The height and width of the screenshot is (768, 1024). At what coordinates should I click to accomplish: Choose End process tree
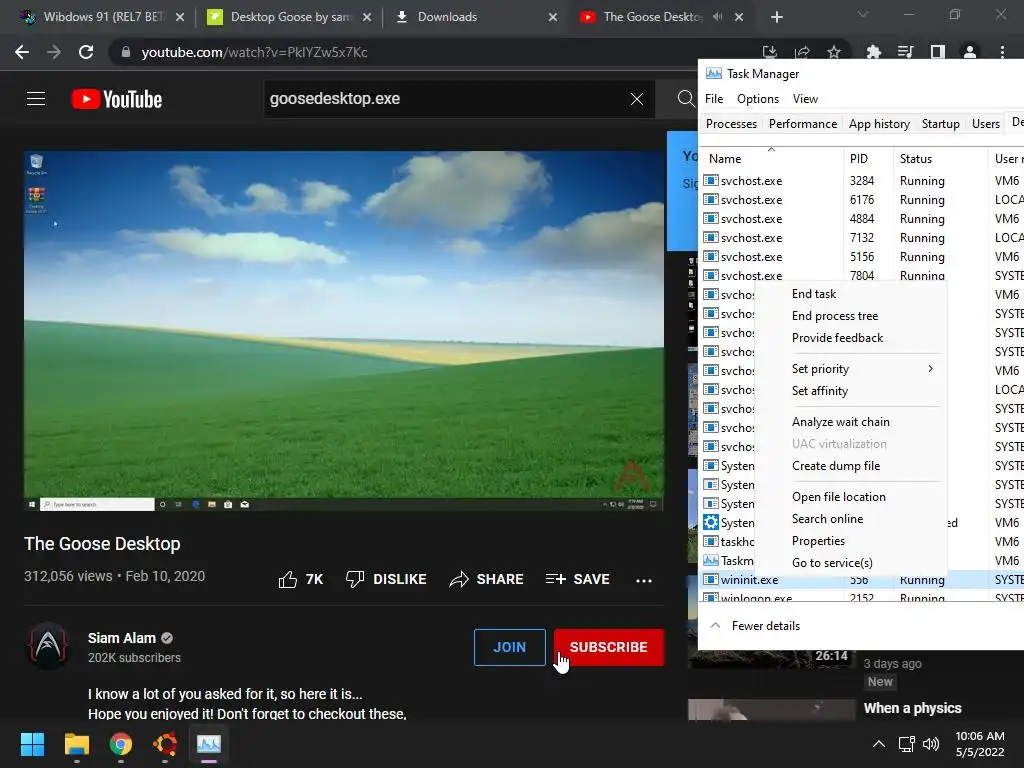point(835,316)
